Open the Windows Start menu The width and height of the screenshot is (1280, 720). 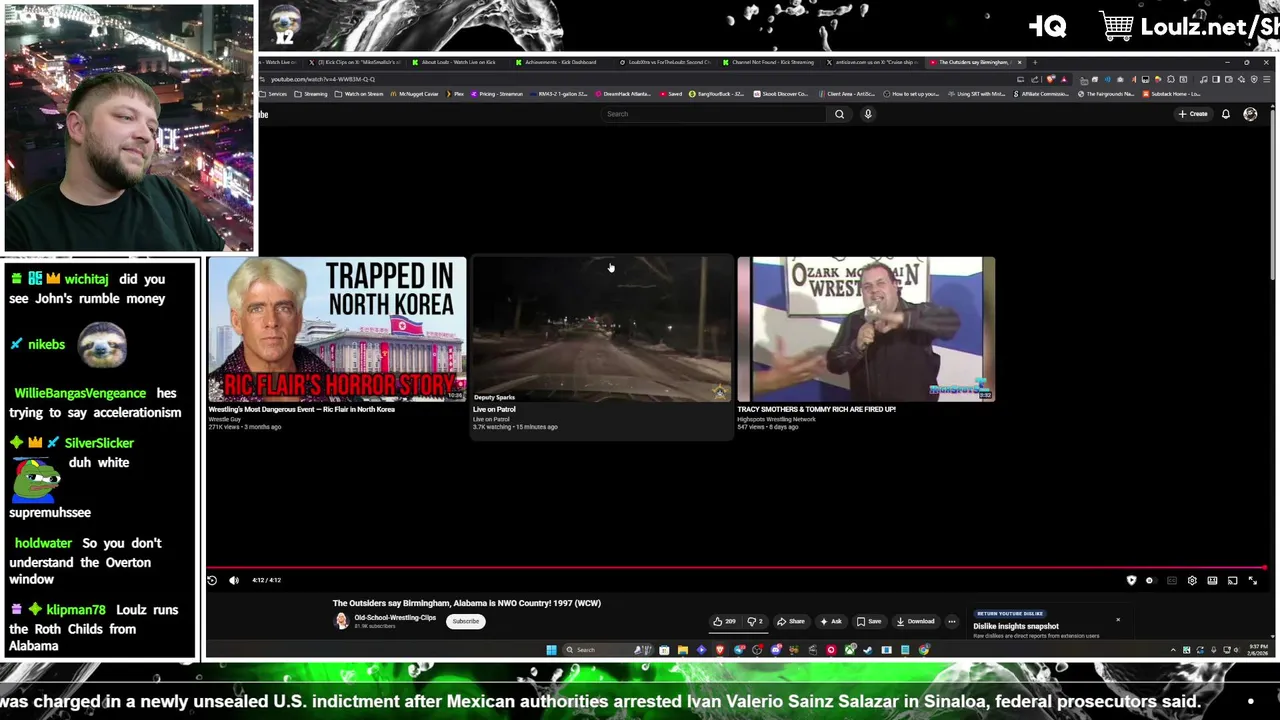point(551,650)
